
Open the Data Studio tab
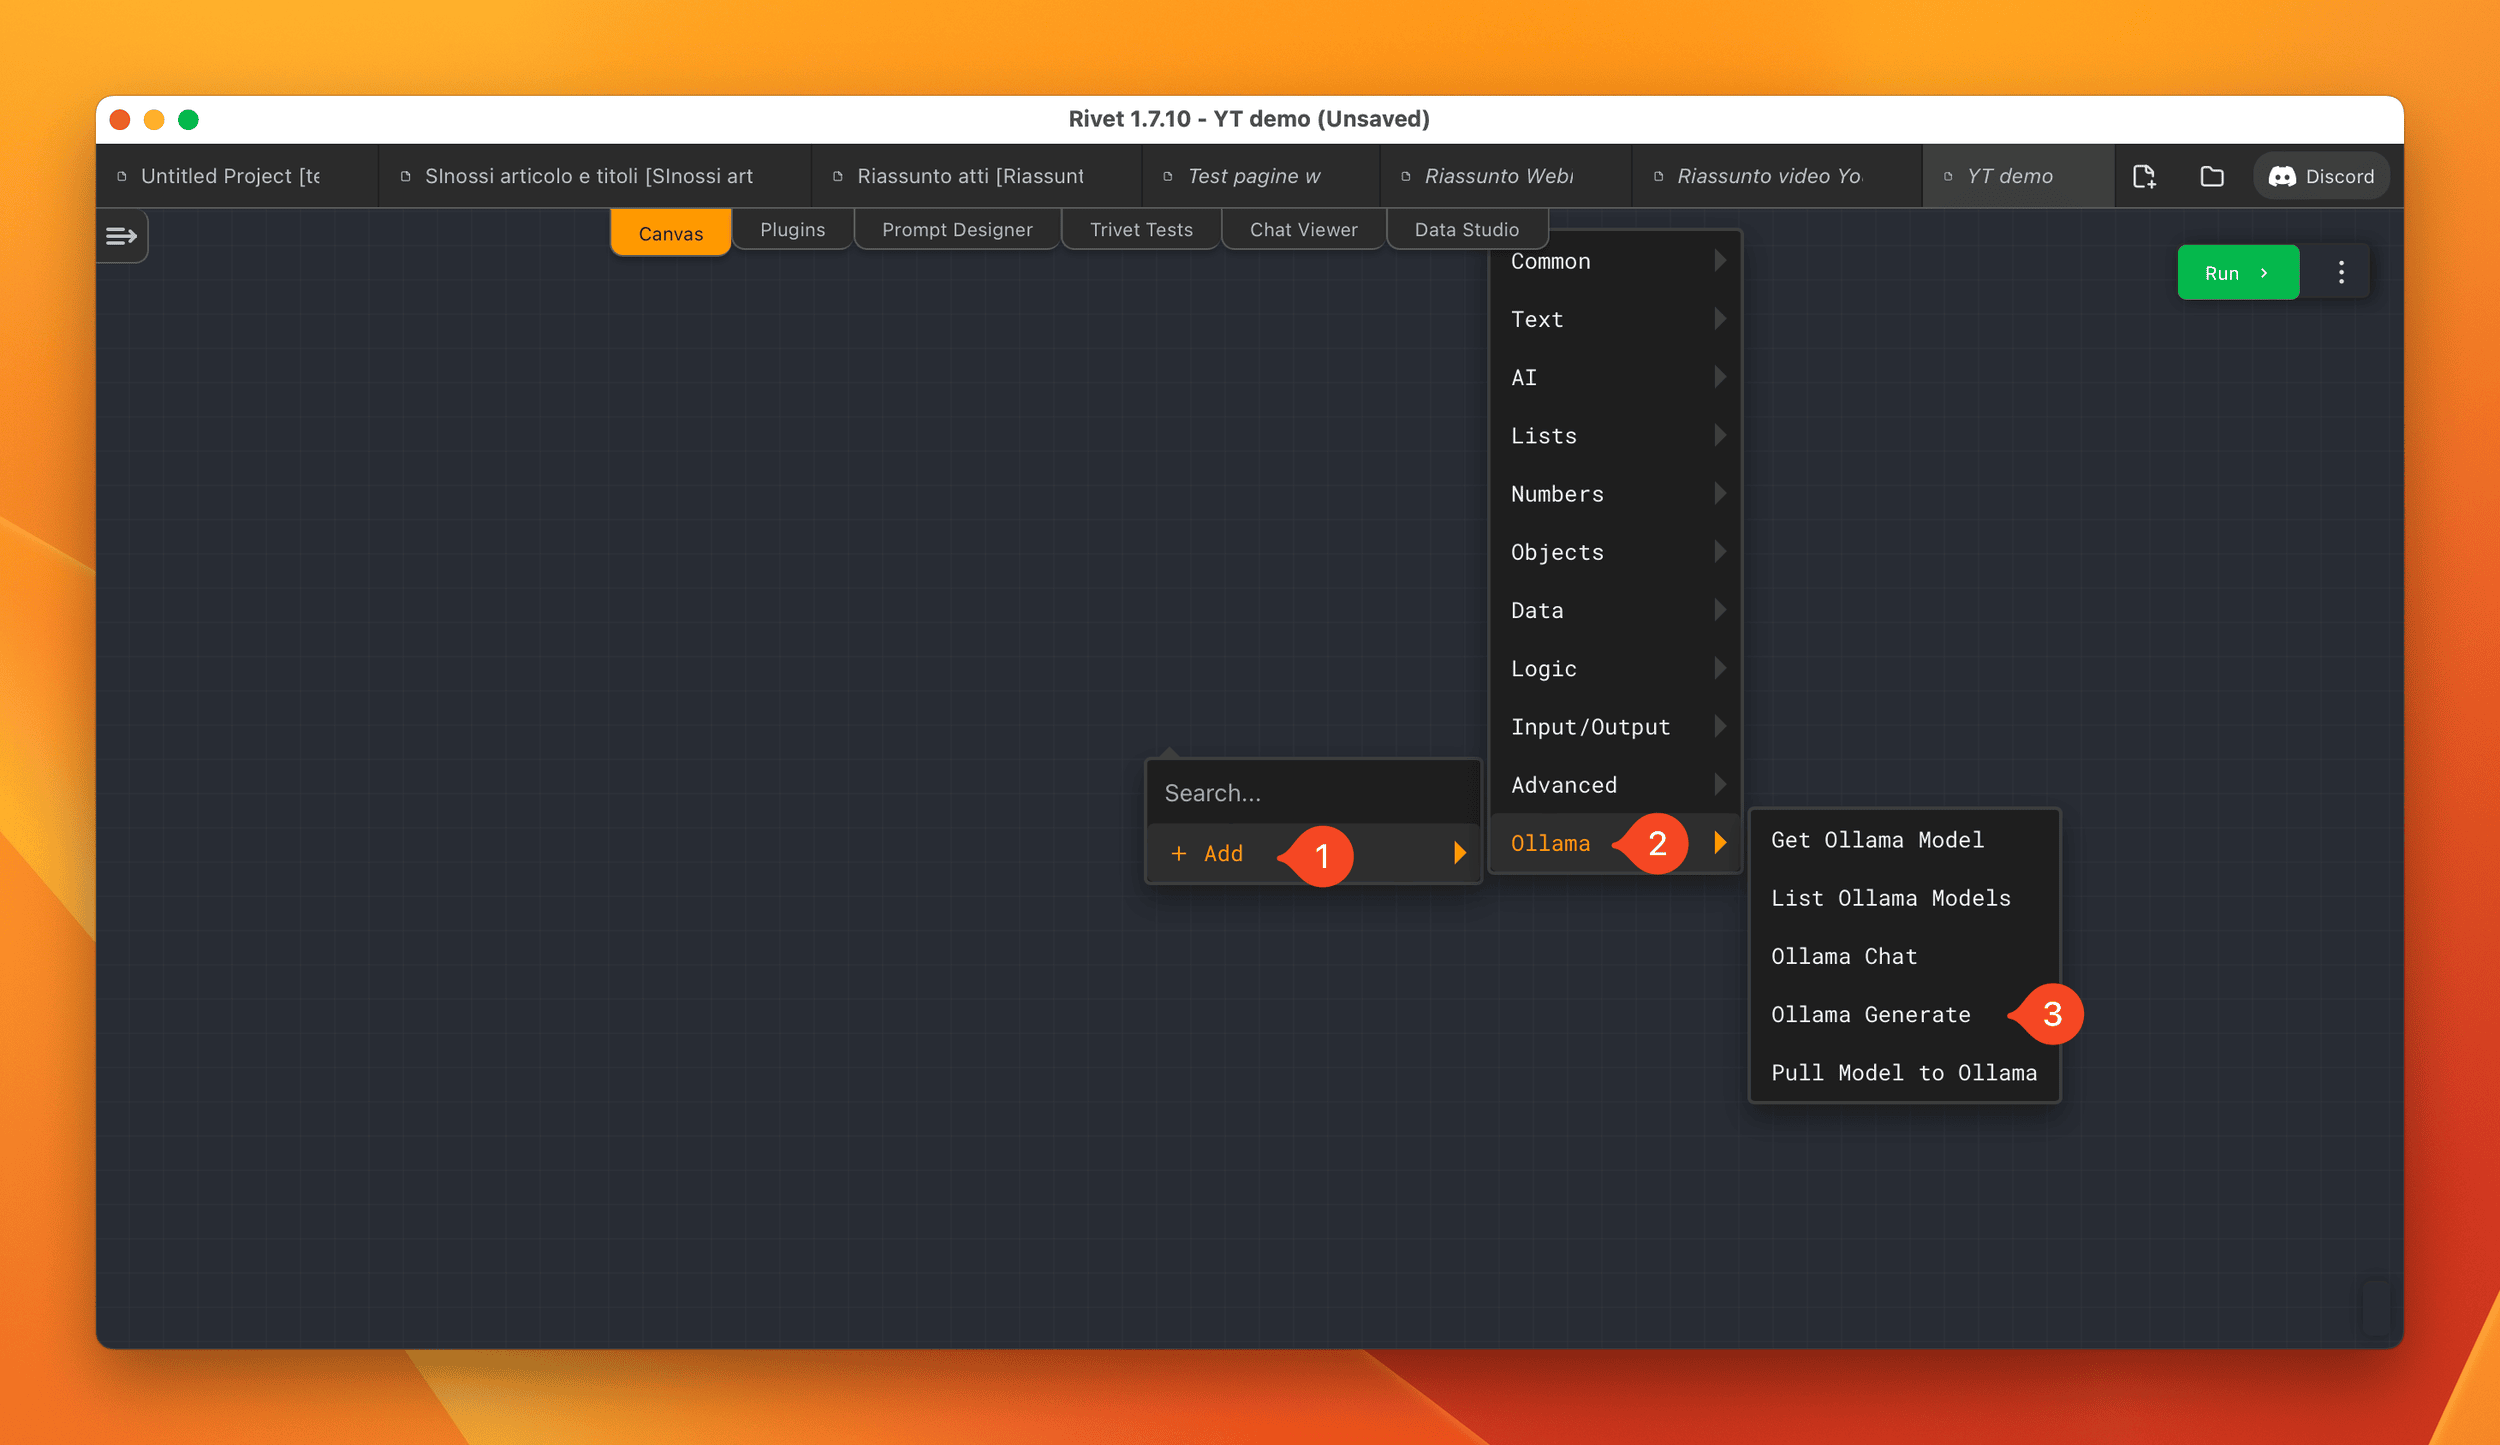pyautogui.click(x=1467, y=229)
